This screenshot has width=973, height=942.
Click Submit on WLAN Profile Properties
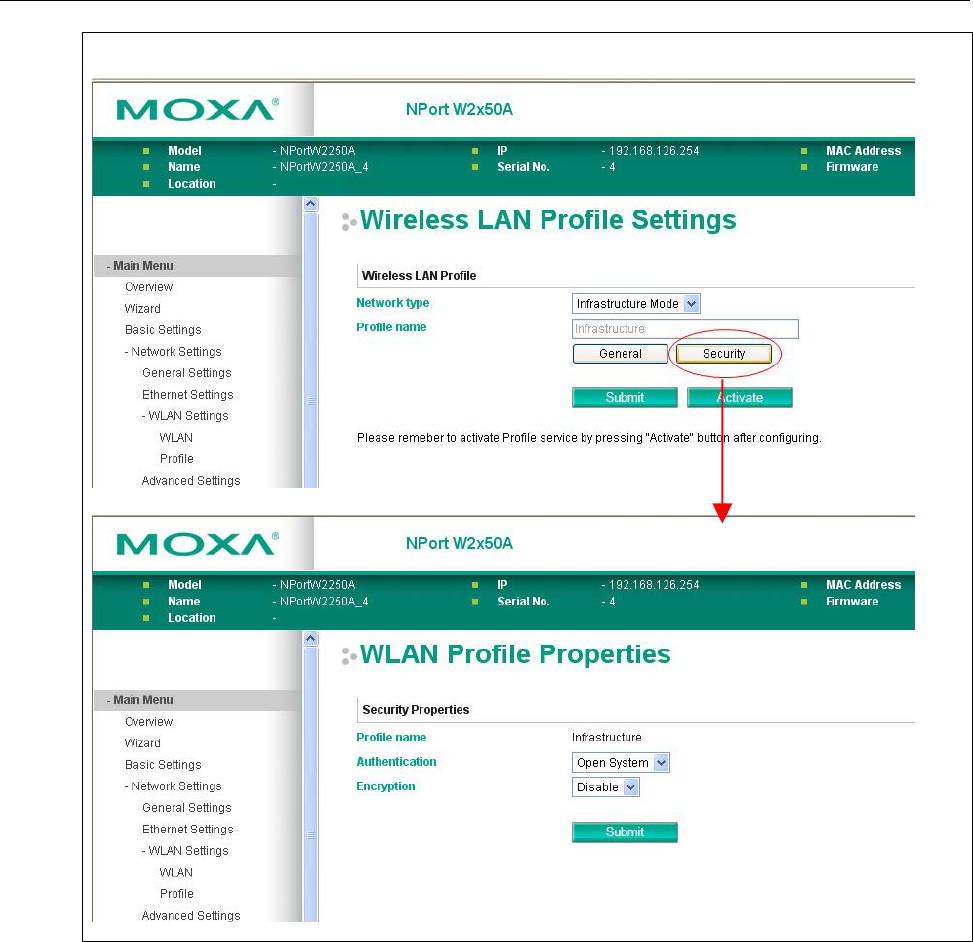click(x=624, y=832)
